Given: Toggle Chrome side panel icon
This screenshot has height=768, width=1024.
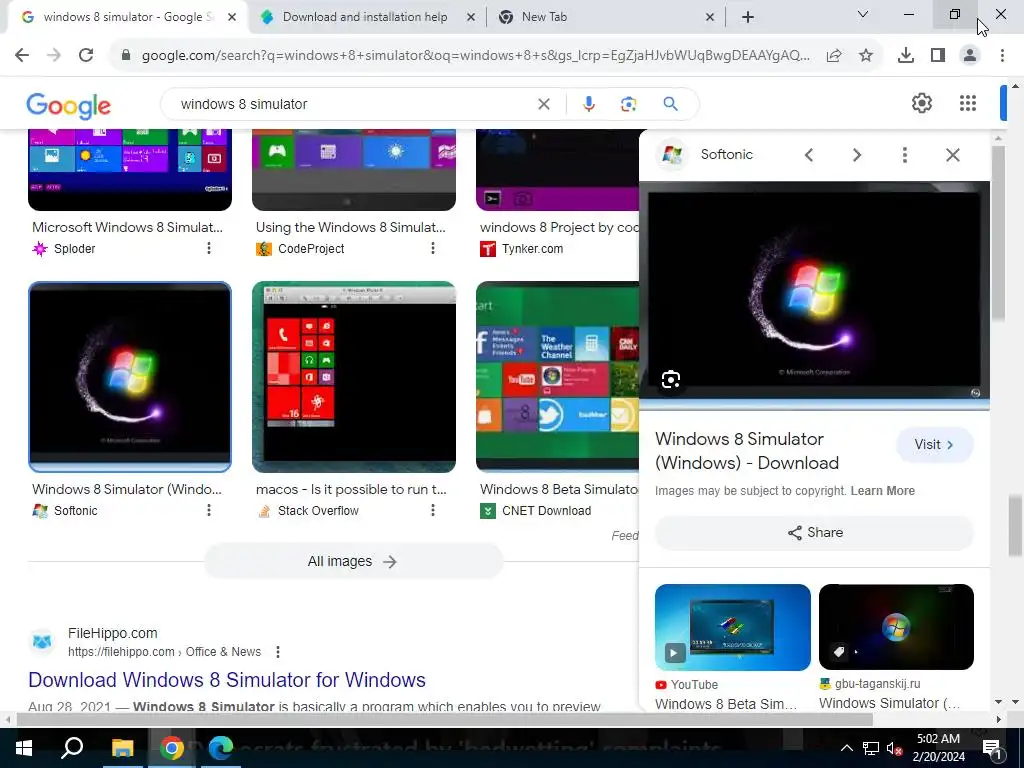Looking at the screenshot, I should coord(938,56).
